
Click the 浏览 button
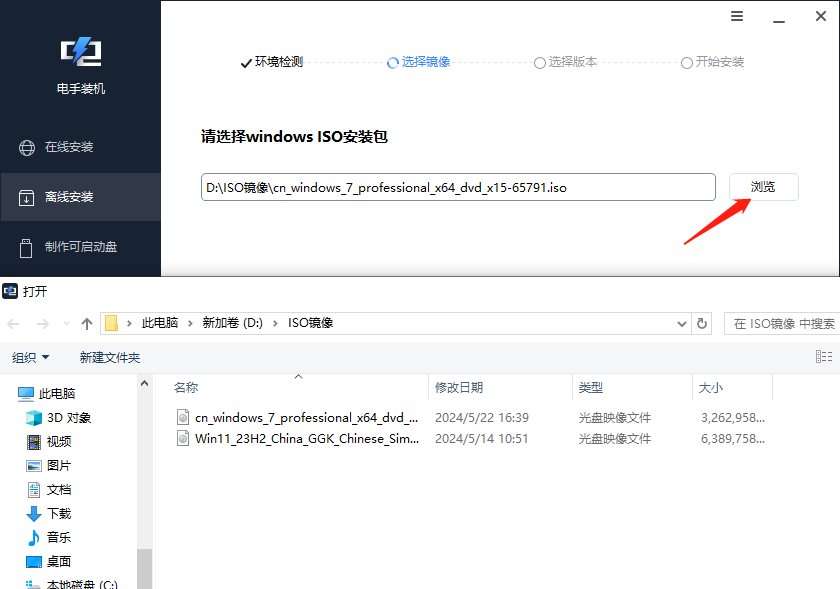[763, 187]
